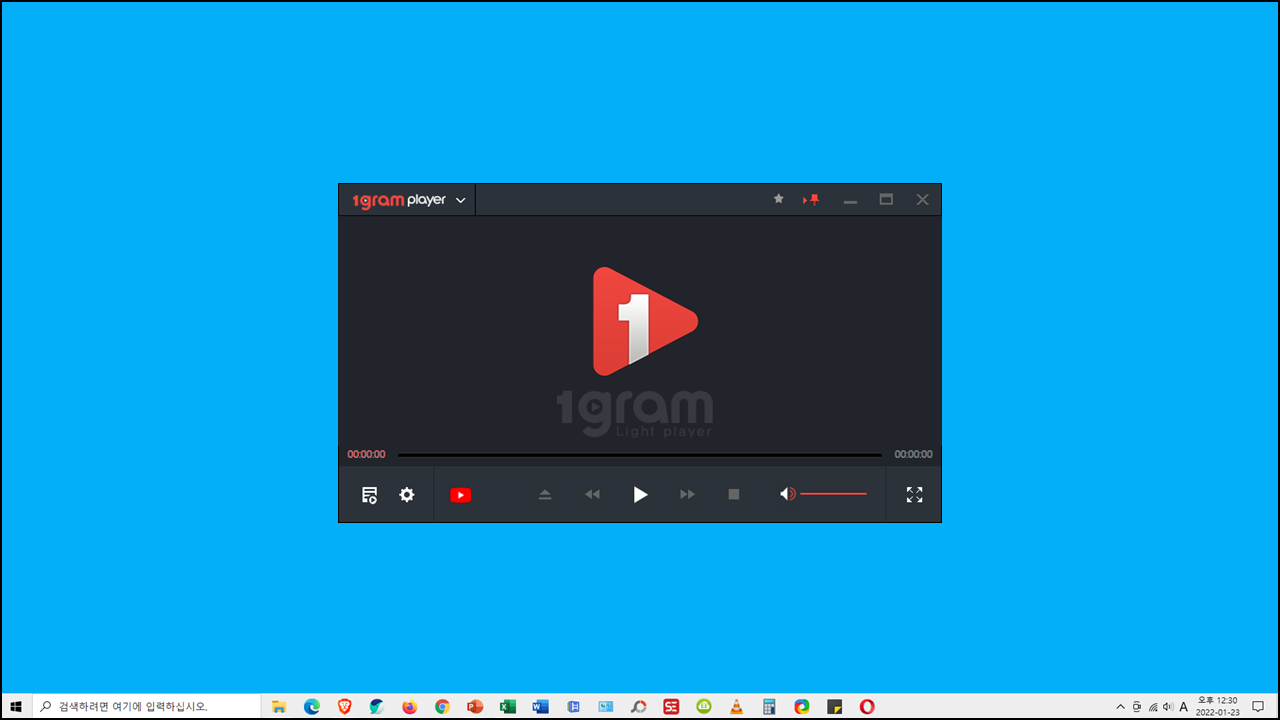Open VLC media player from taskbar
The height and width of the screenshot is (720, 1280).
[x=736, y=706]
